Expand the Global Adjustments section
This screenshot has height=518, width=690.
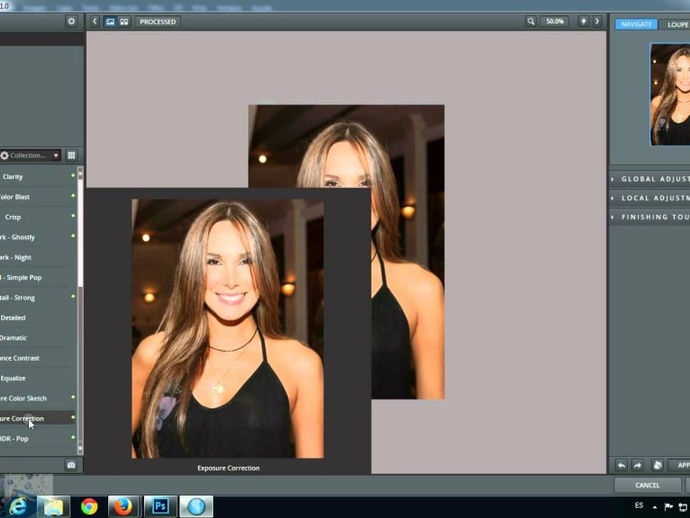point(650,179)
